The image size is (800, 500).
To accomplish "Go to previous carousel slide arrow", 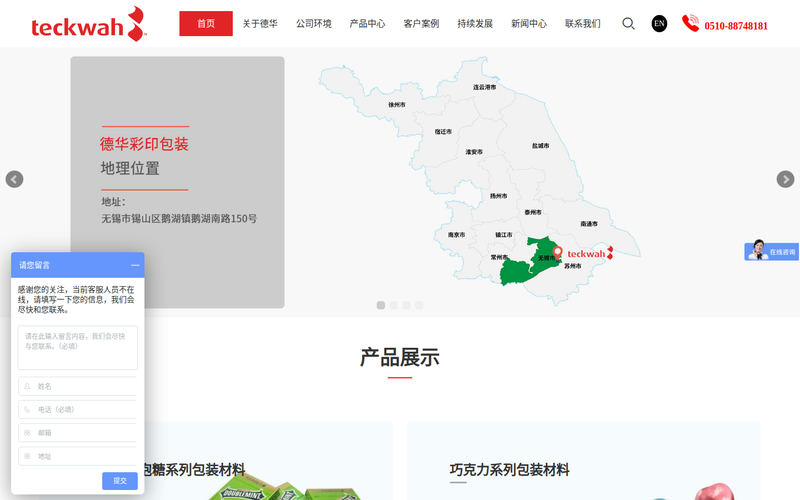I will [x=14, y=179].
